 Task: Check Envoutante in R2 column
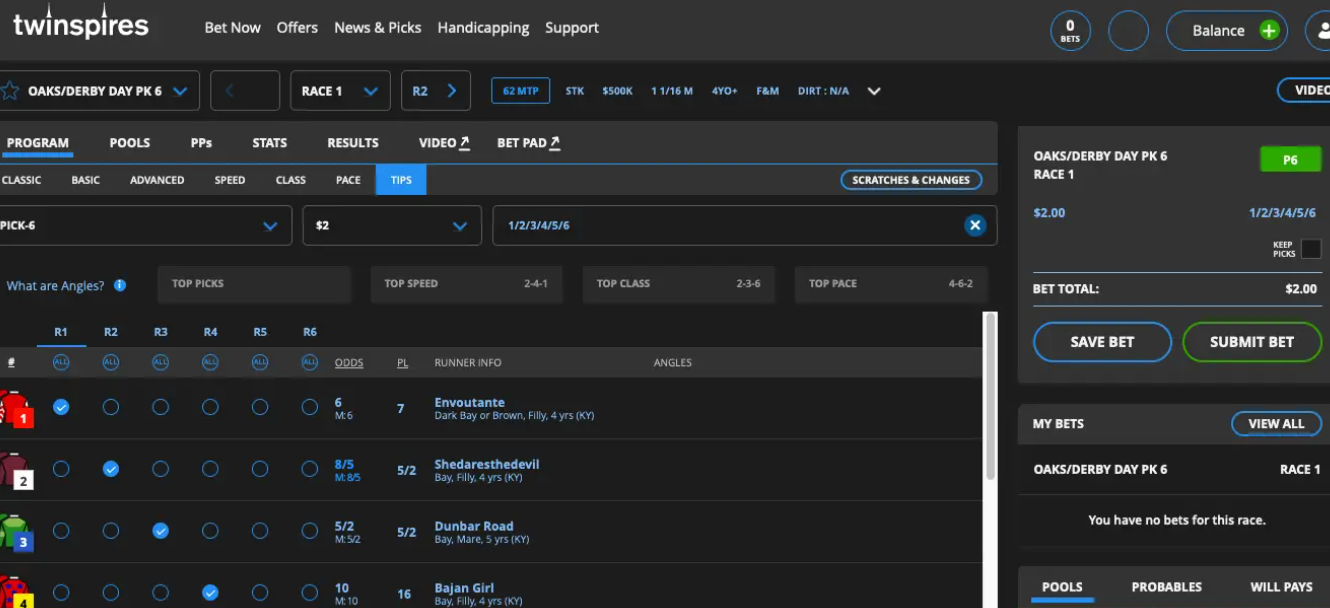[111, 407]
